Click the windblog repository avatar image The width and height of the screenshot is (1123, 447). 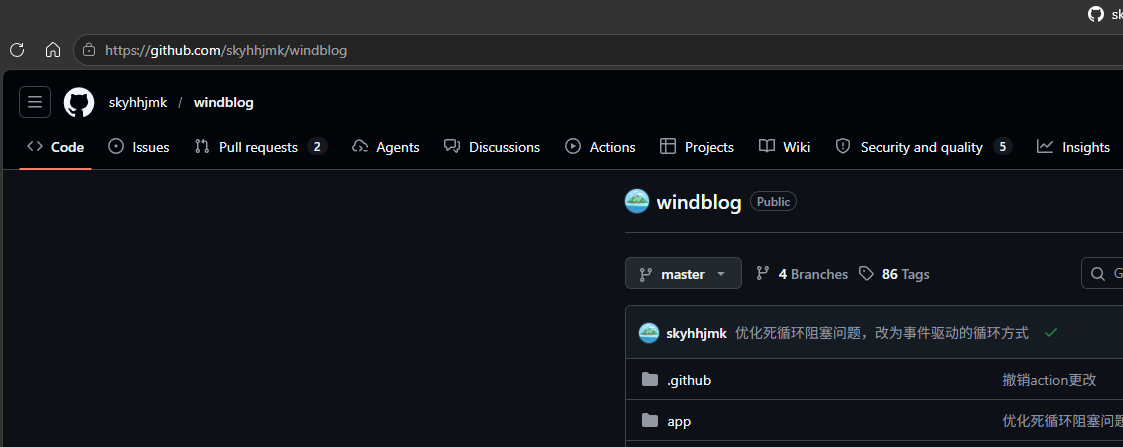637,202
